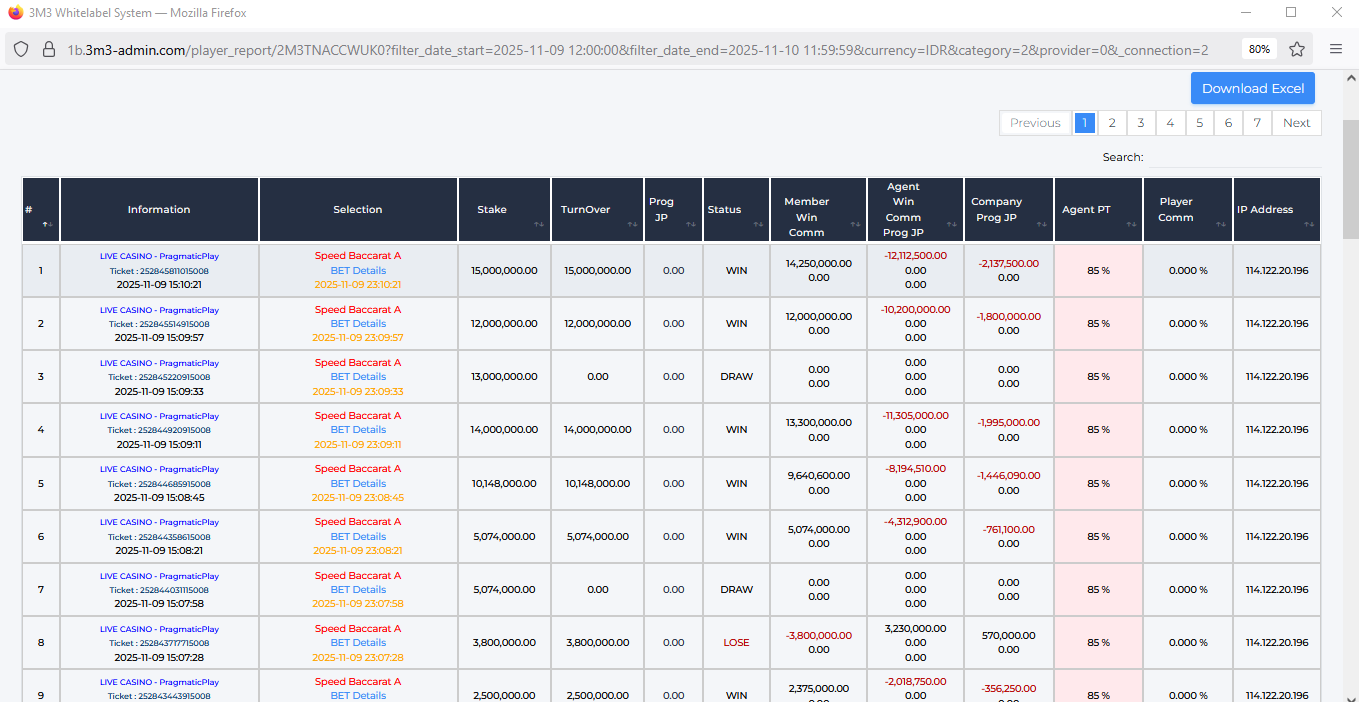Click agent win value -12,112,500.00

(915, 256)
